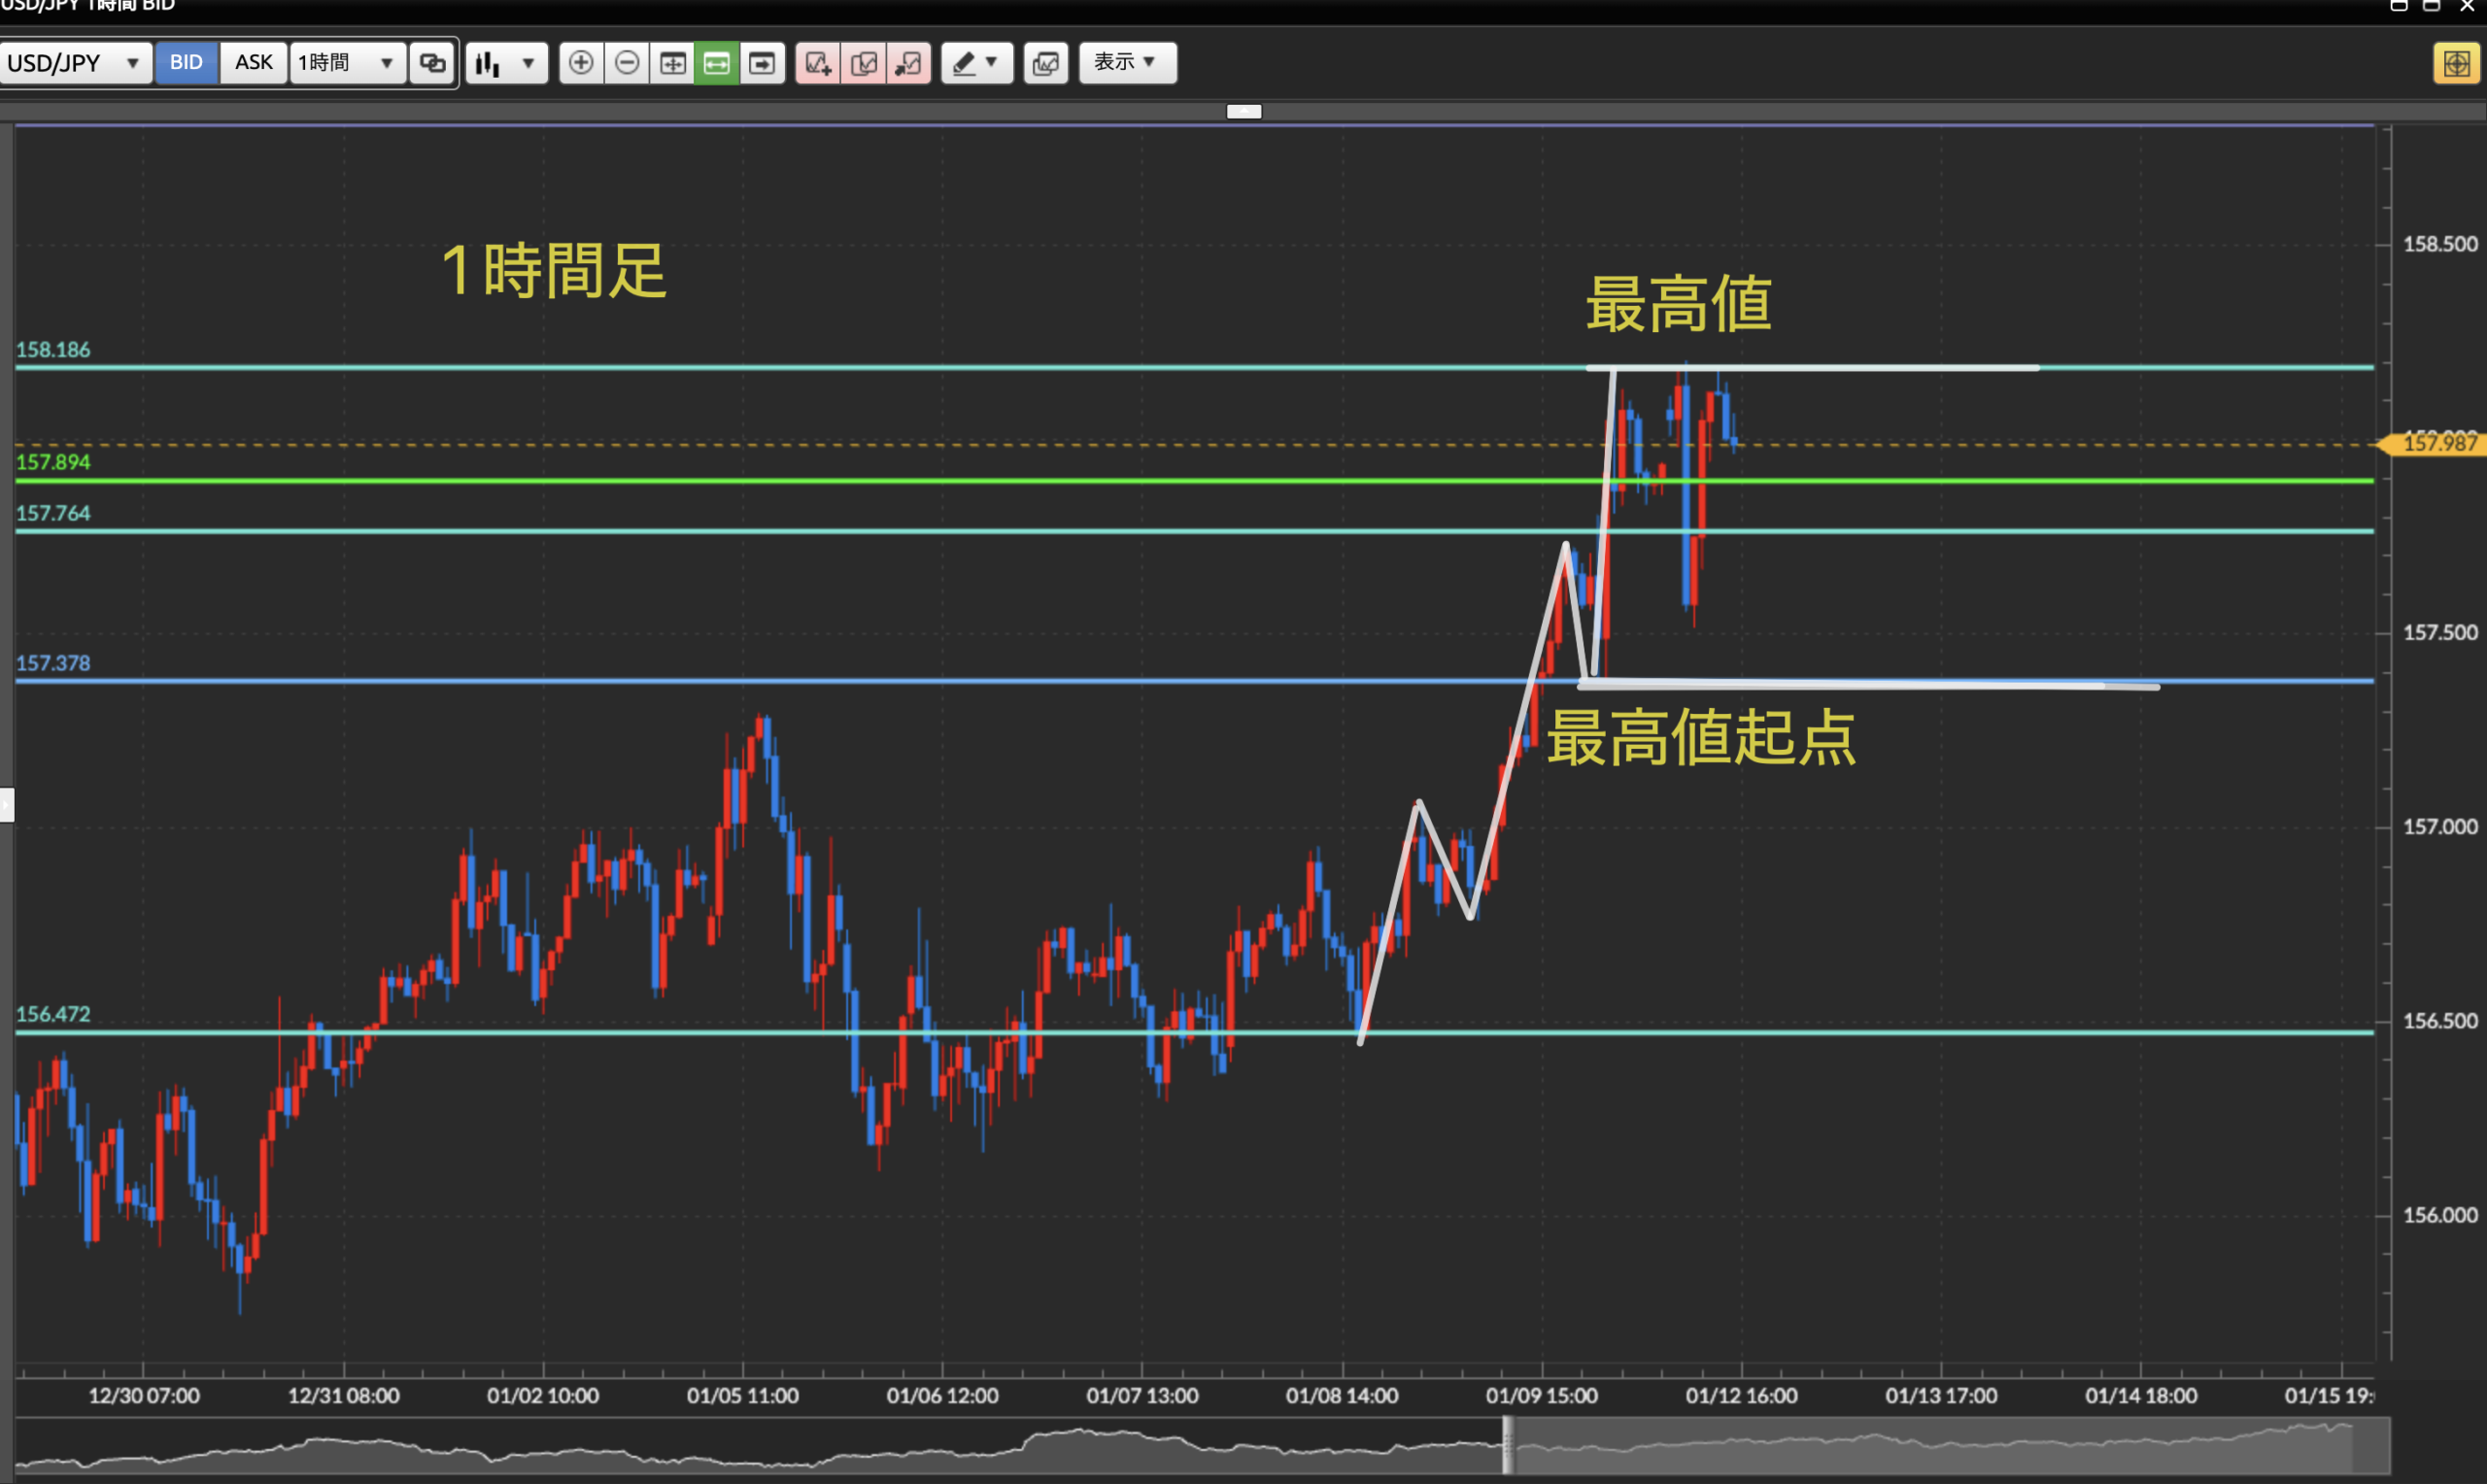
Task: Zoom out of the chart
Action: pyautogui.click(x=627, y=63)
